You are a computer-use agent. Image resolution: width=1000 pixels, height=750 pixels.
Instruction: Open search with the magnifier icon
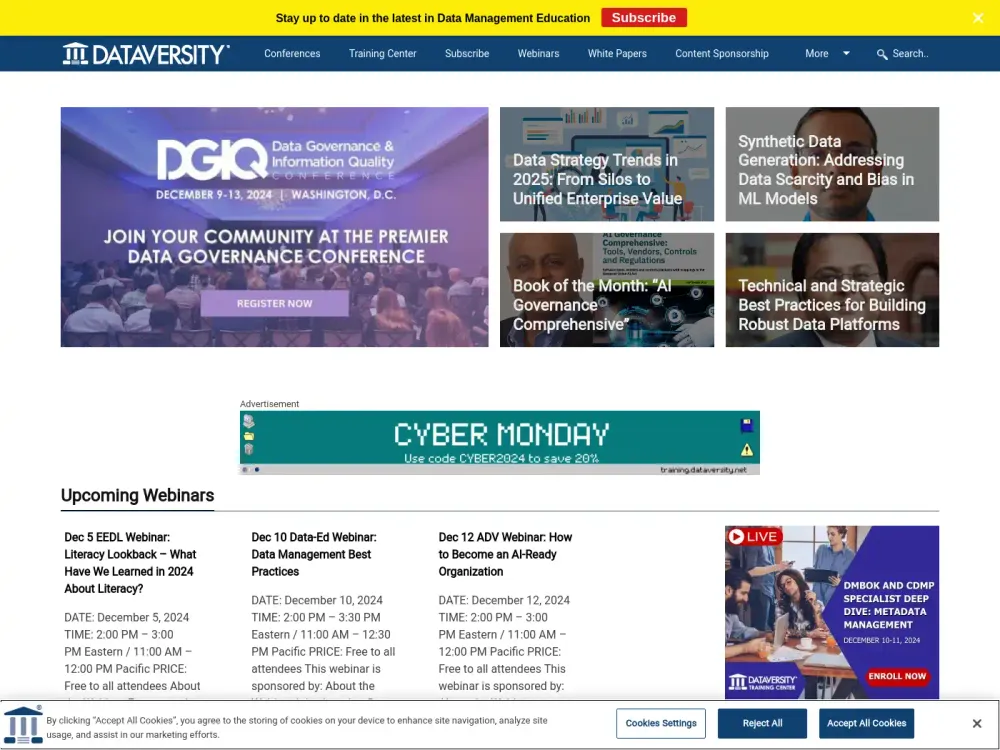[881, 54]
